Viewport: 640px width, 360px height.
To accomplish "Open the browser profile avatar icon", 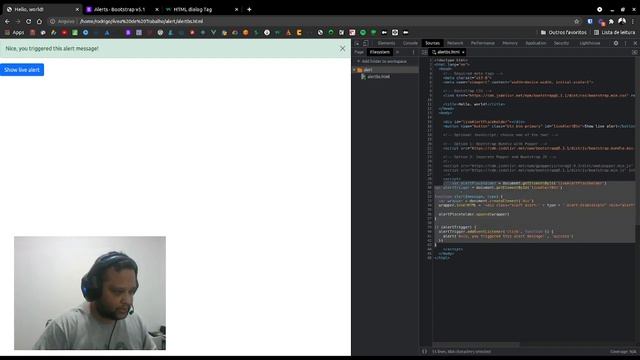I will click(622, 21).
